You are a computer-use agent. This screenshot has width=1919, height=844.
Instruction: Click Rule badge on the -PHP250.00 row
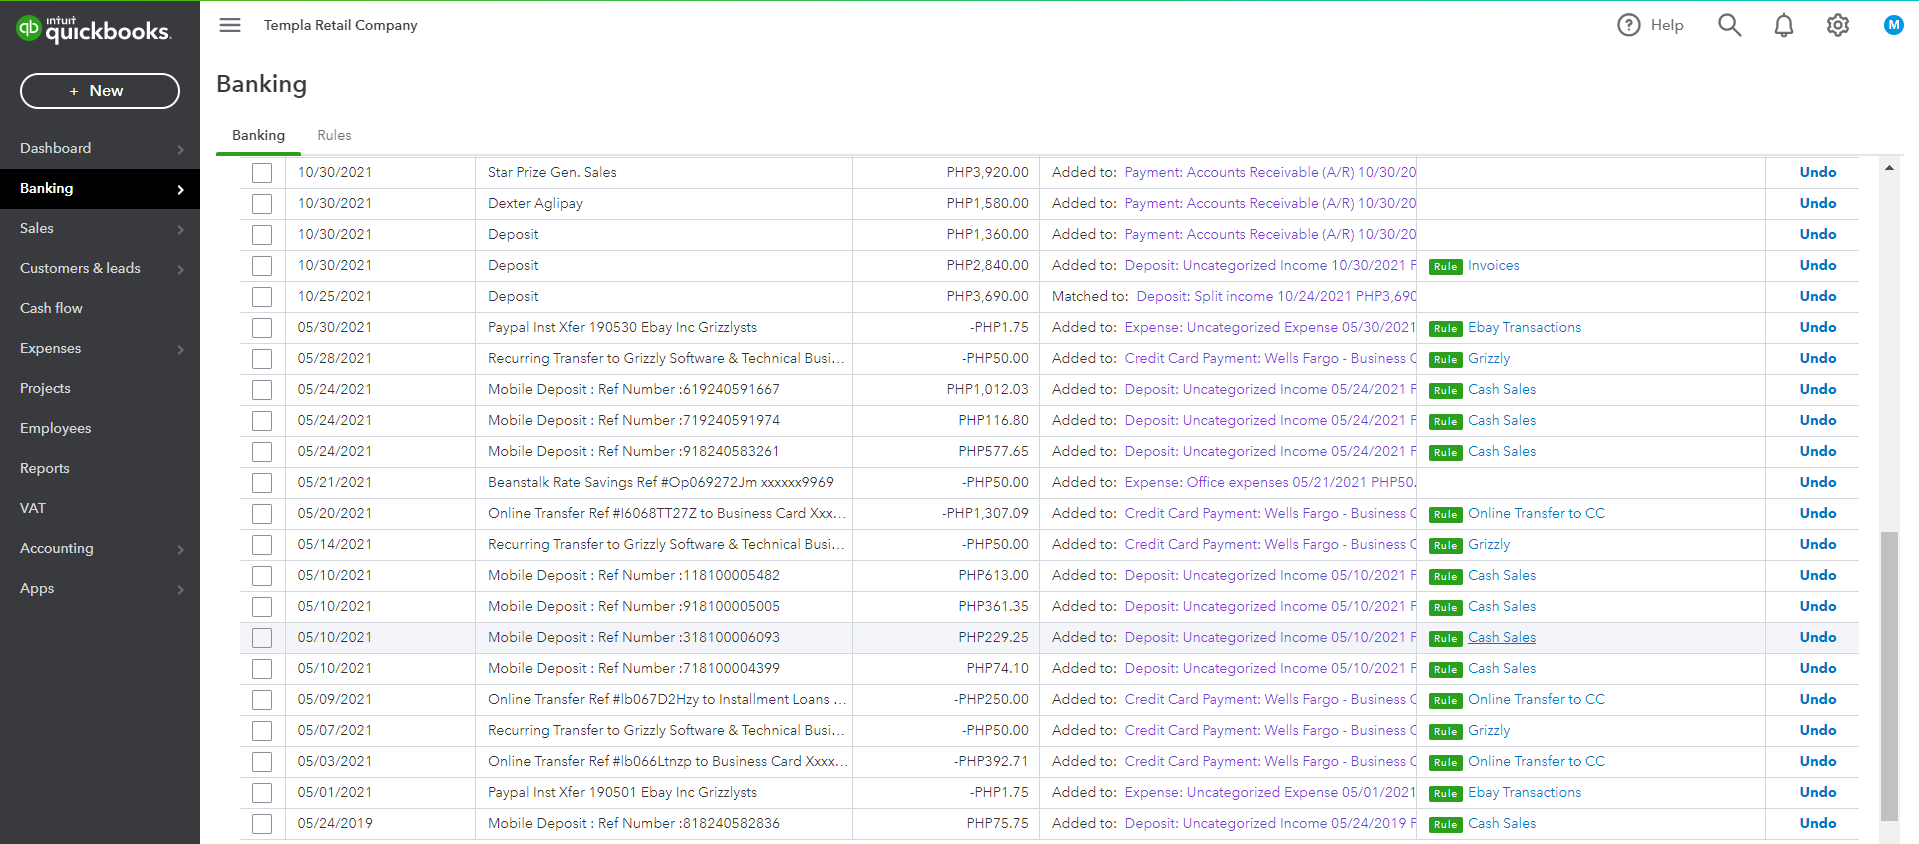pyautogui.click(x=1445, y=701)
